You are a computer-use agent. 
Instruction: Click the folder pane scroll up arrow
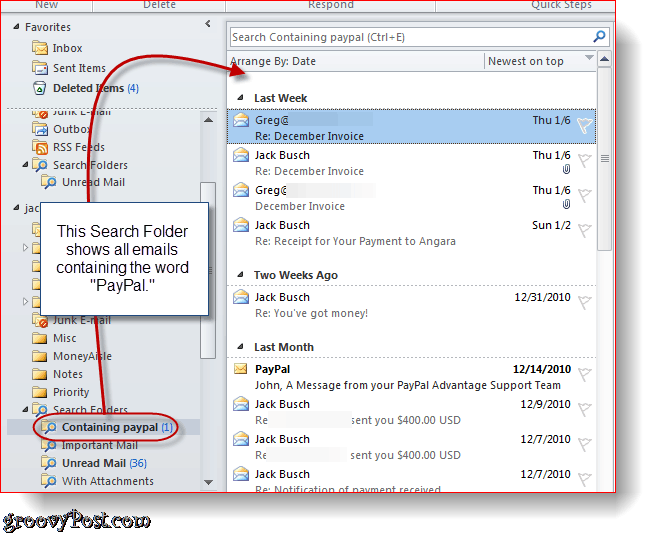[208, 120]
